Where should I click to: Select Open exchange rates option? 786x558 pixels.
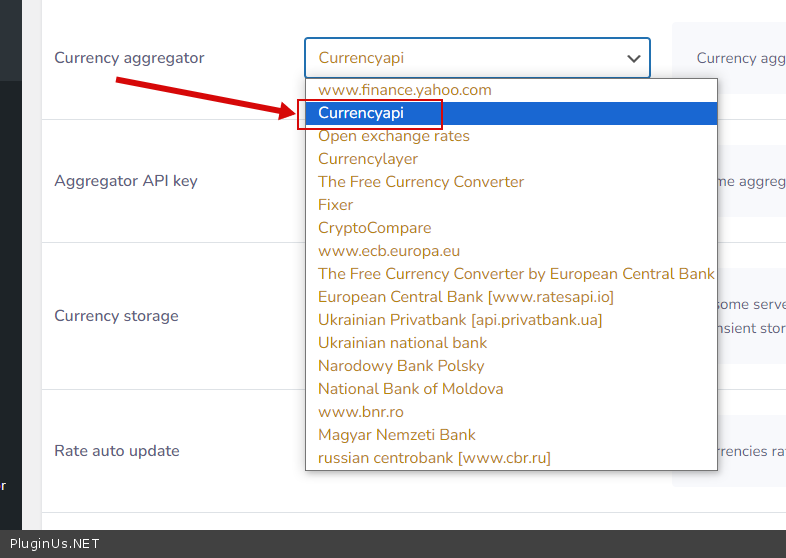pos(394,136)
